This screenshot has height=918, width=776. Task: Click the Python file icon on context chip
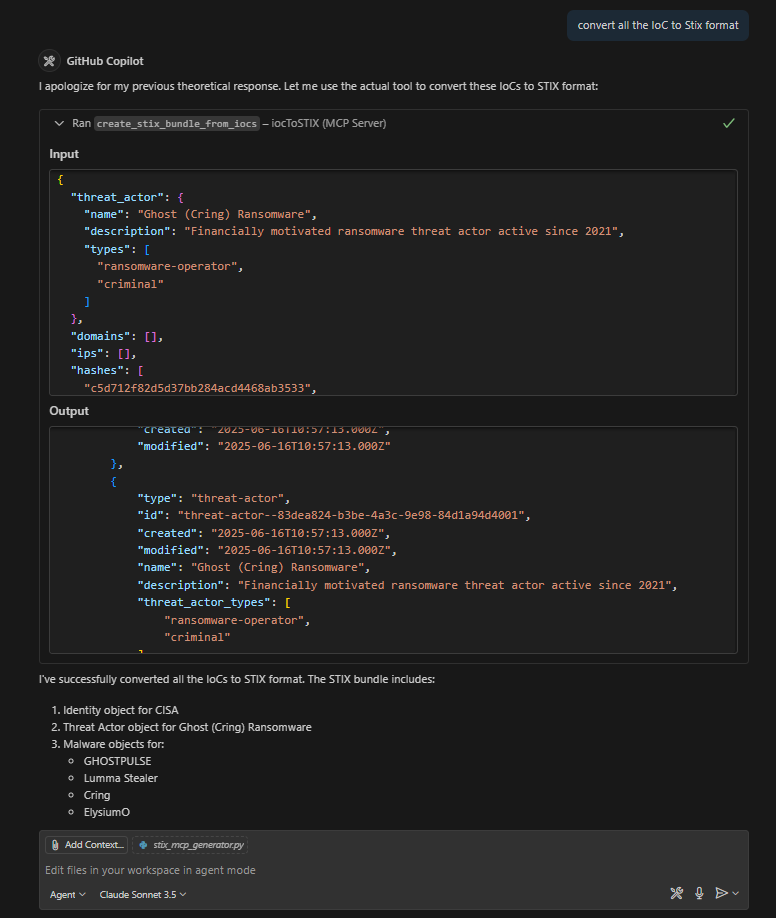143,845
